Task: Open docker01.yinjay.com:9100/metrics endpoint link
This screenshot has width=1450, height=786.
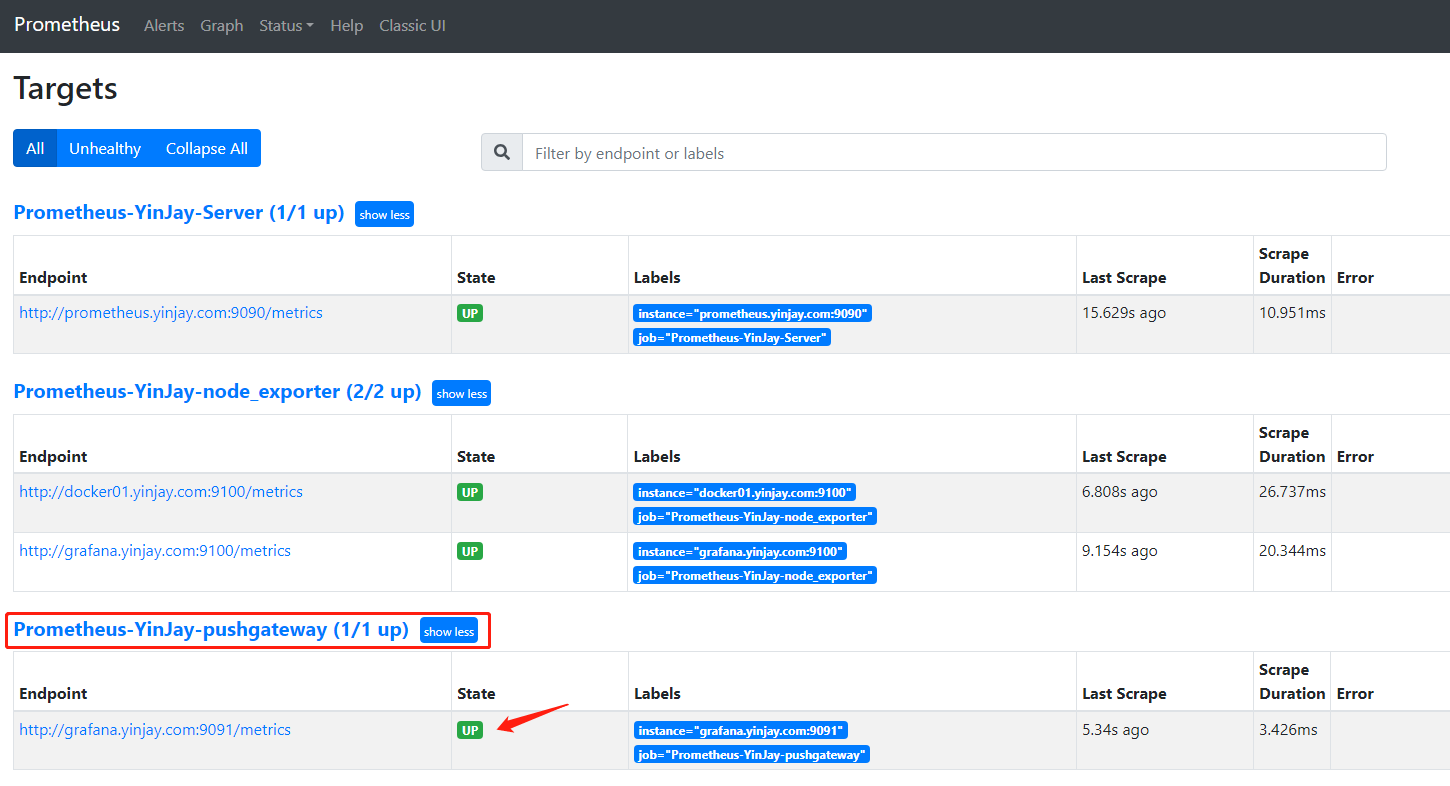Action: (161, 491)
